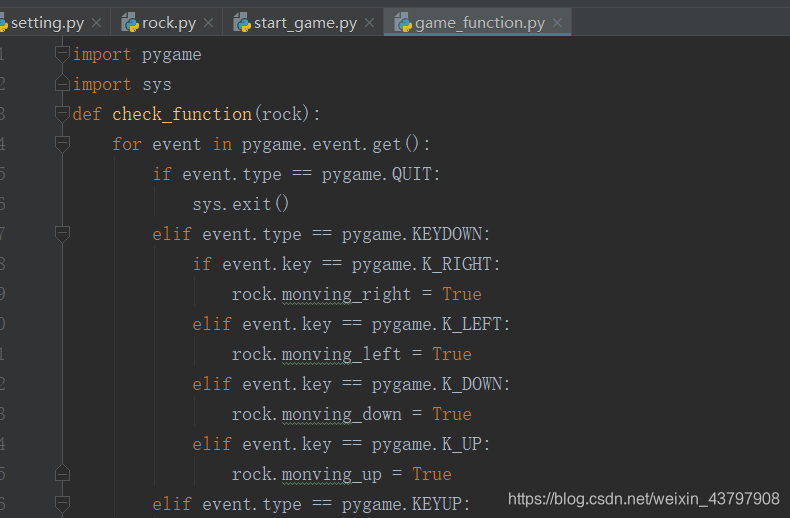Click the fold end marker beside monving_up line

[x=62, y=473]
